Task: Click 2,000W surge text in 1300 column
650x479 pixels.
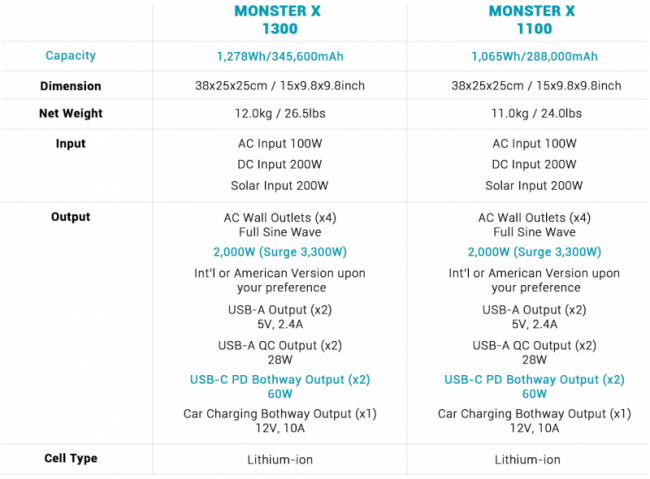Action: click(280, 252)
